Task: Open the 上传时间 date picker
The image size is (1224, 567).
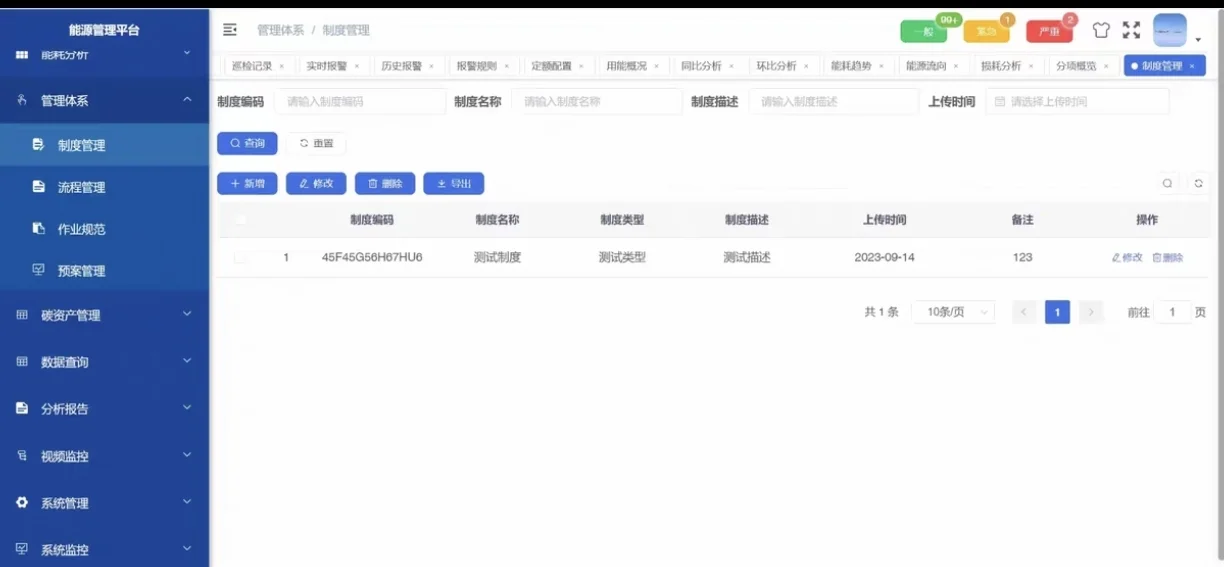Action: [1077, 102]
